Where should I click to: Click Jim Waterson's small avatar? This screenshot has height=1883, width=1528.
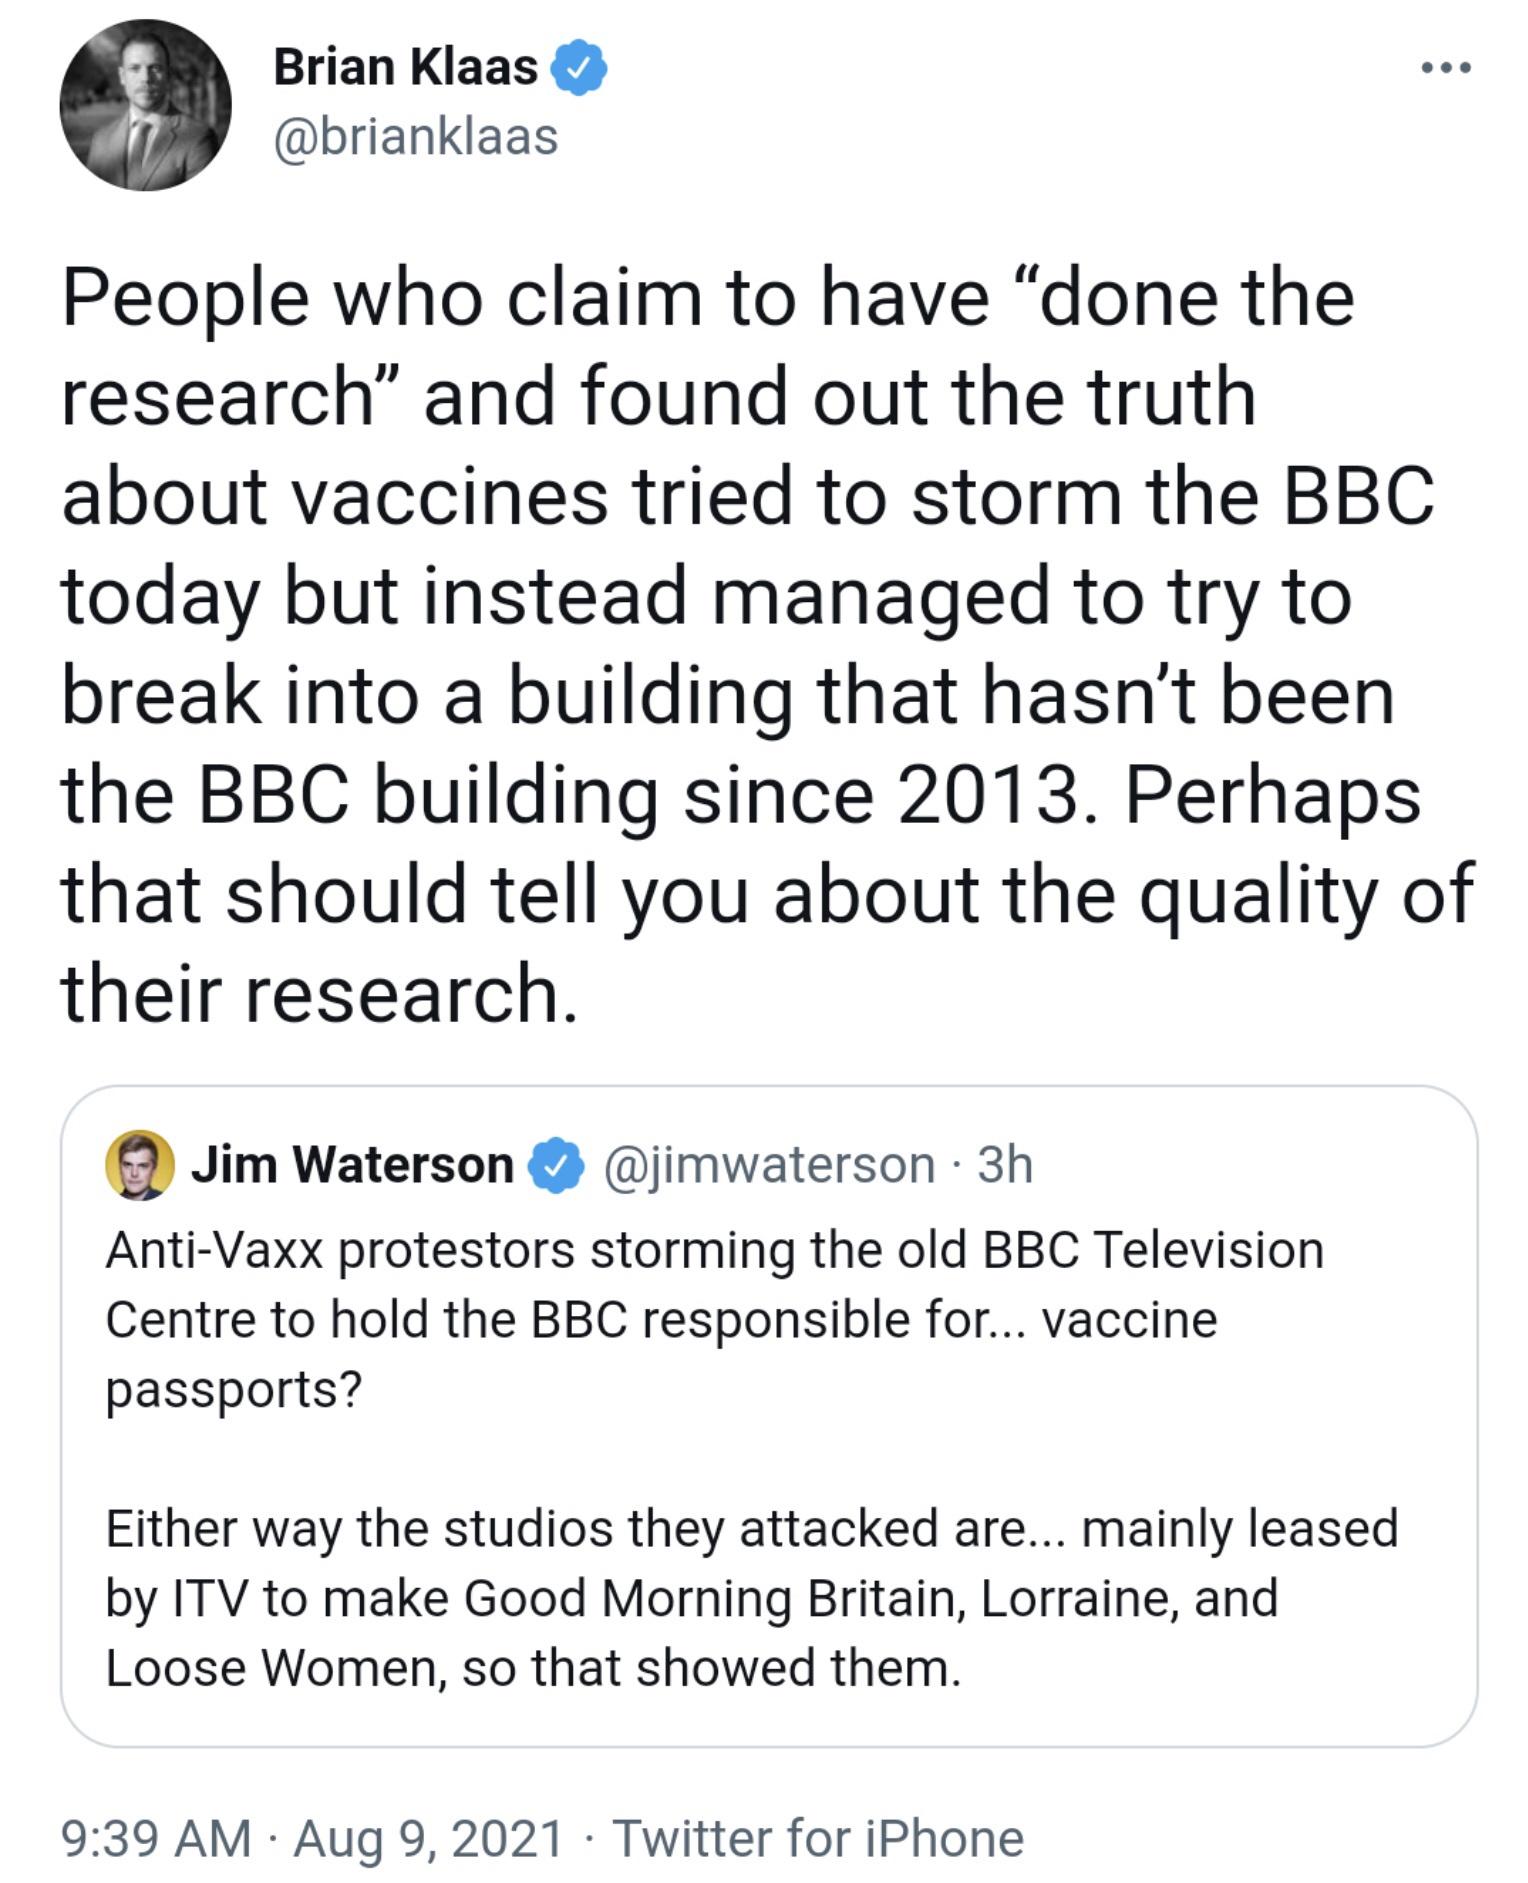140,1165
